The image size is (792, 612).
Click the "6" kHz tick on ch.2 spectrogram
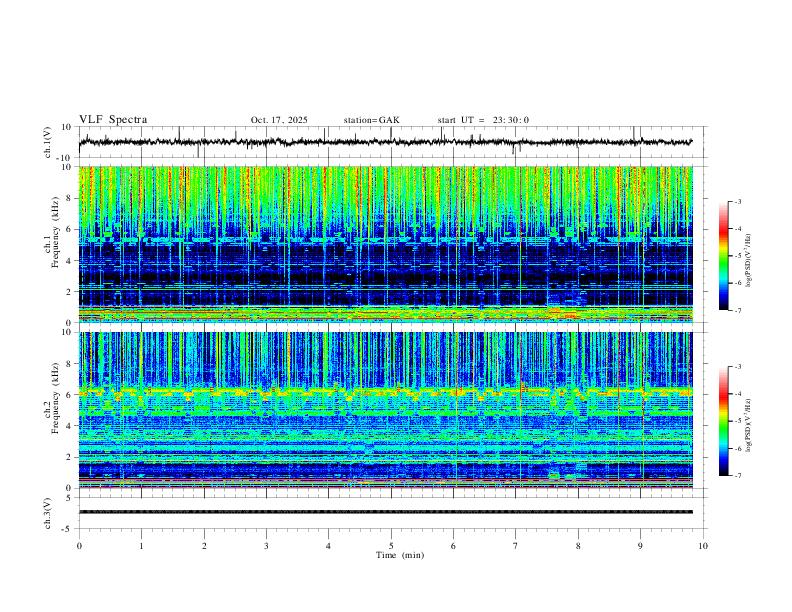pos(70,395)
